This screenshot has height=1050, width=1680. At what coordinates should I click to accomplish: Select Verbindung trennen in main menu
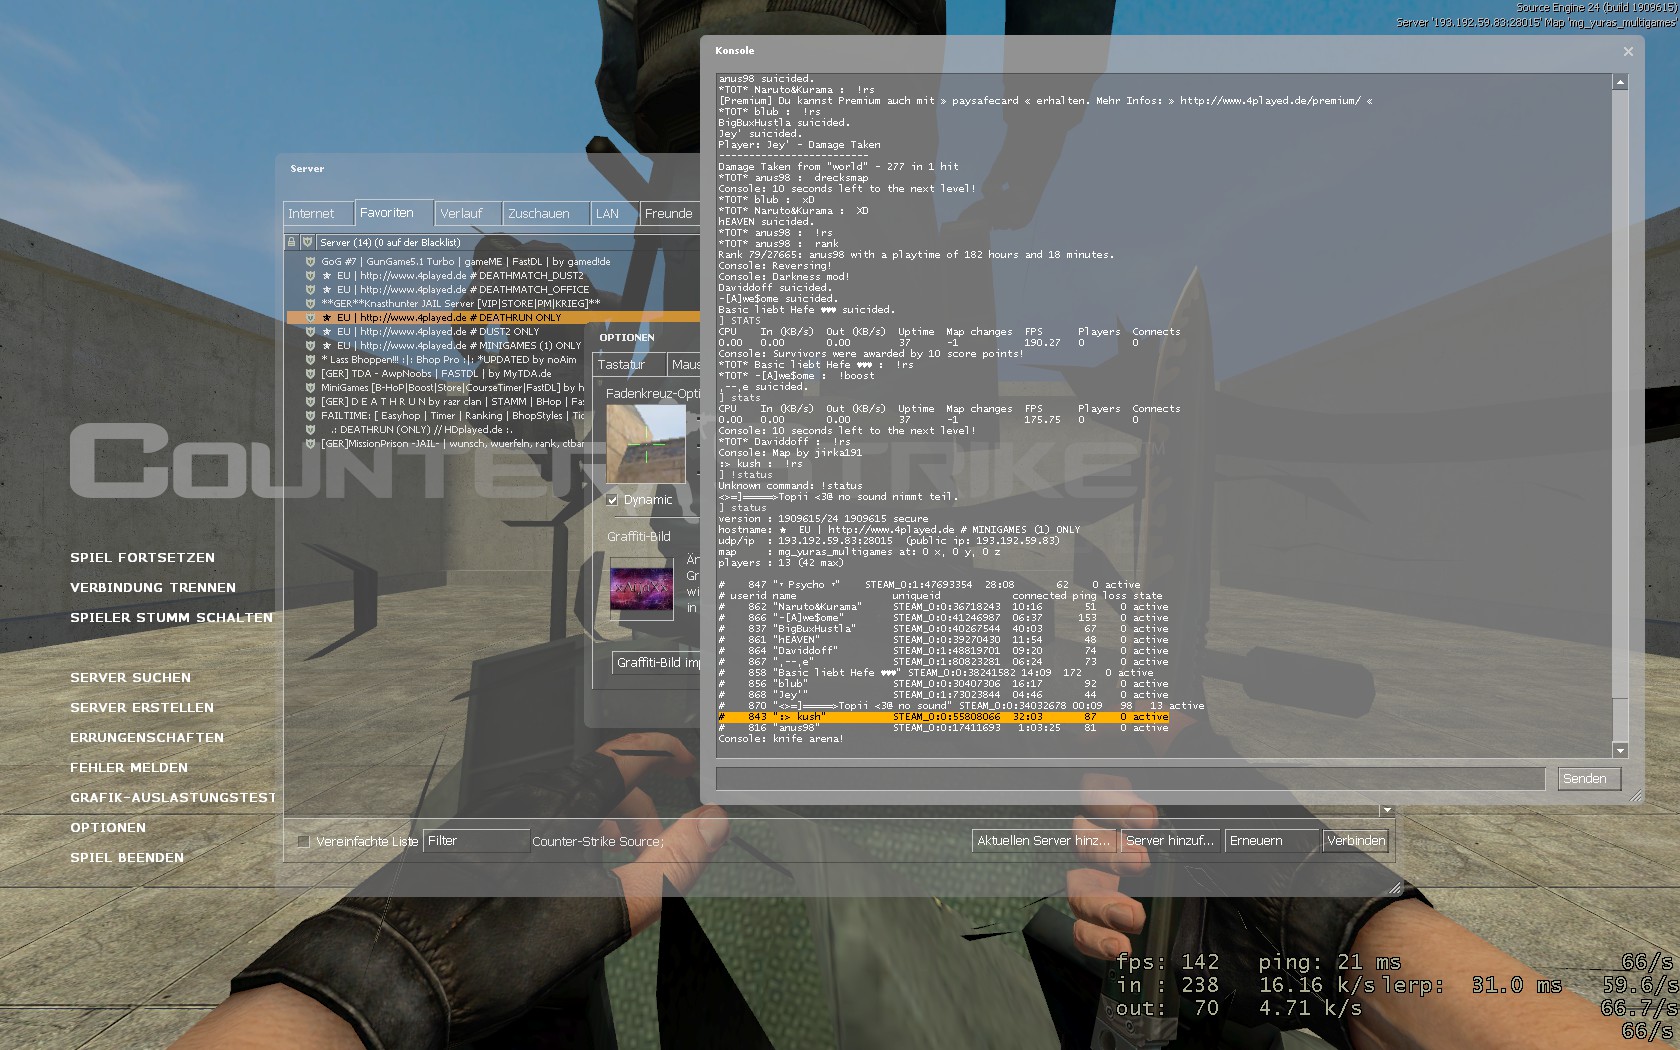[x=153, y=588]
